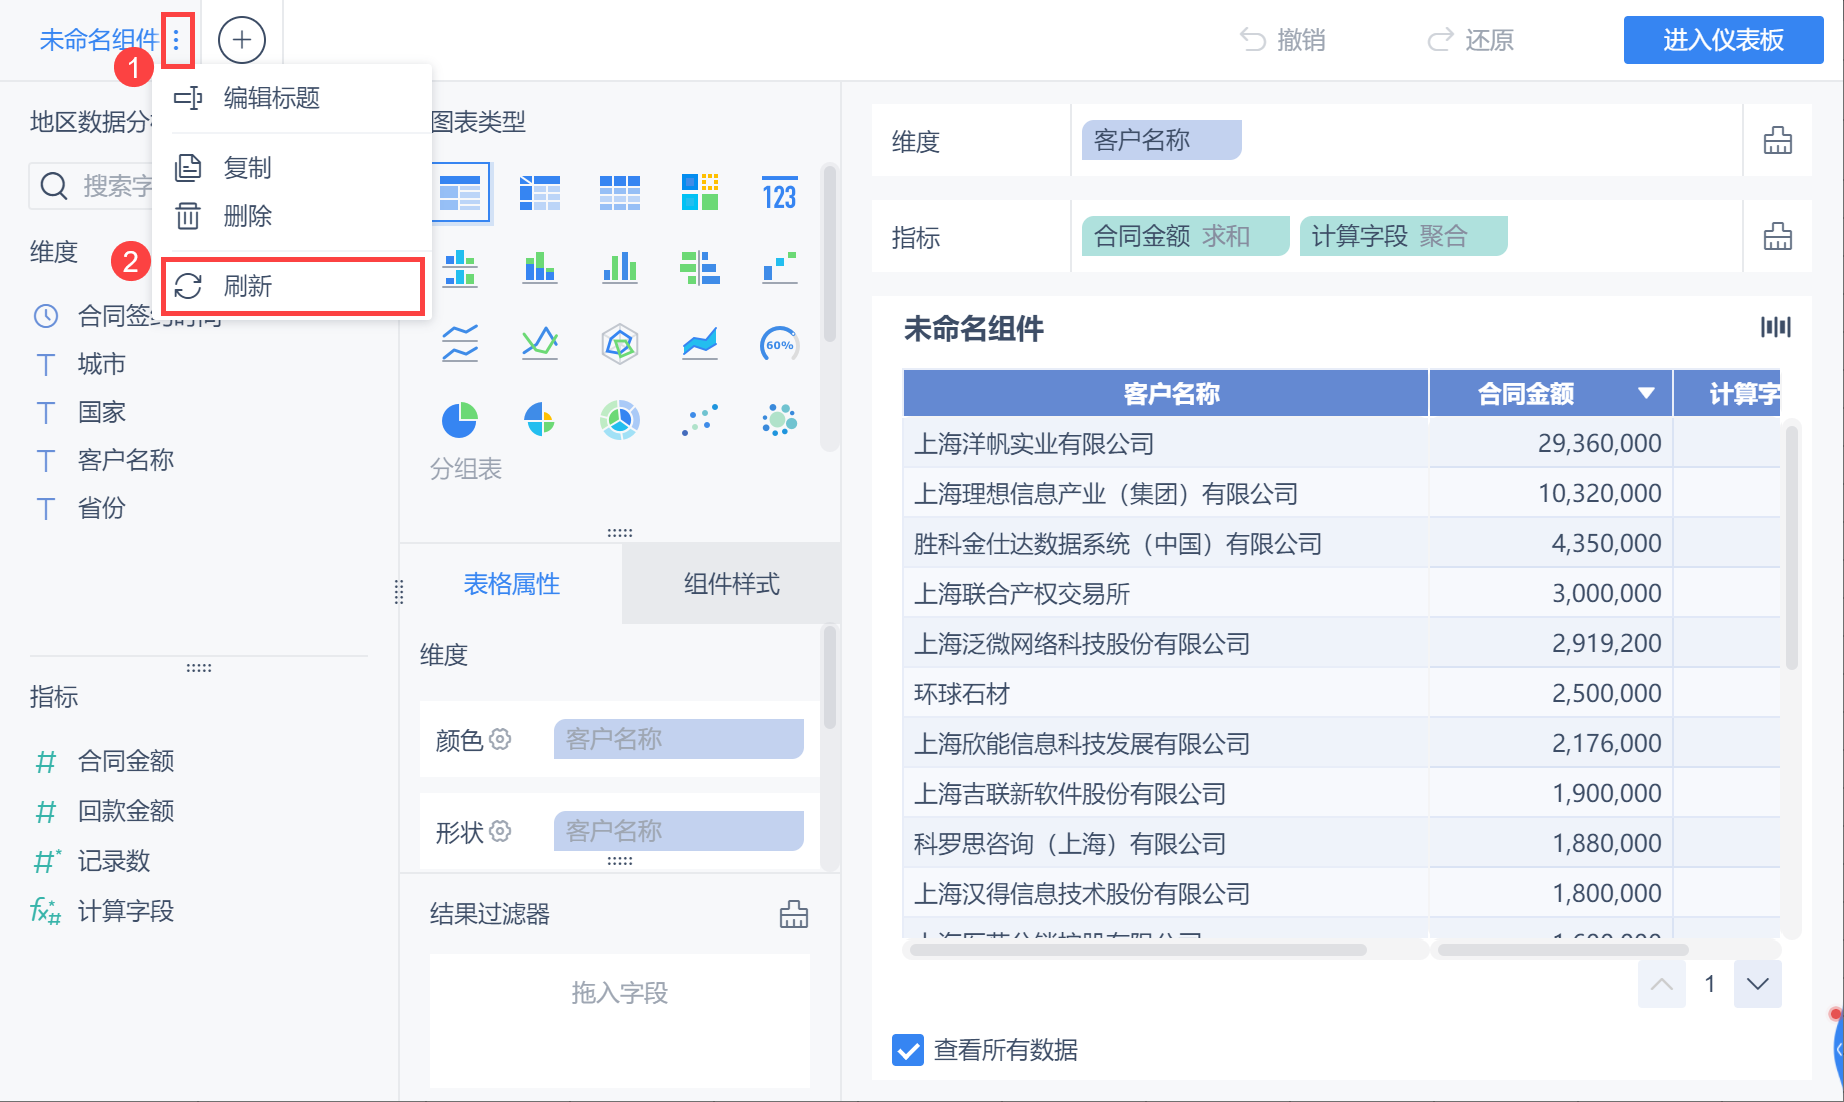Click the 进入仪表板 button
This screenshot has width=1844, height=1102.
pos(1723,40)
